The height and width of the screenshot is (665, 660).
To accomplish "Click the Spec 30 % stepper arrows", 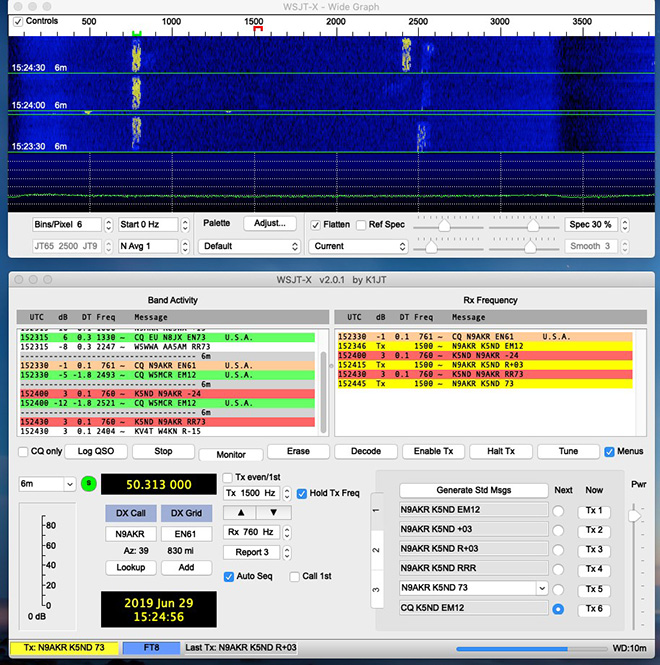I will (625, 225).
